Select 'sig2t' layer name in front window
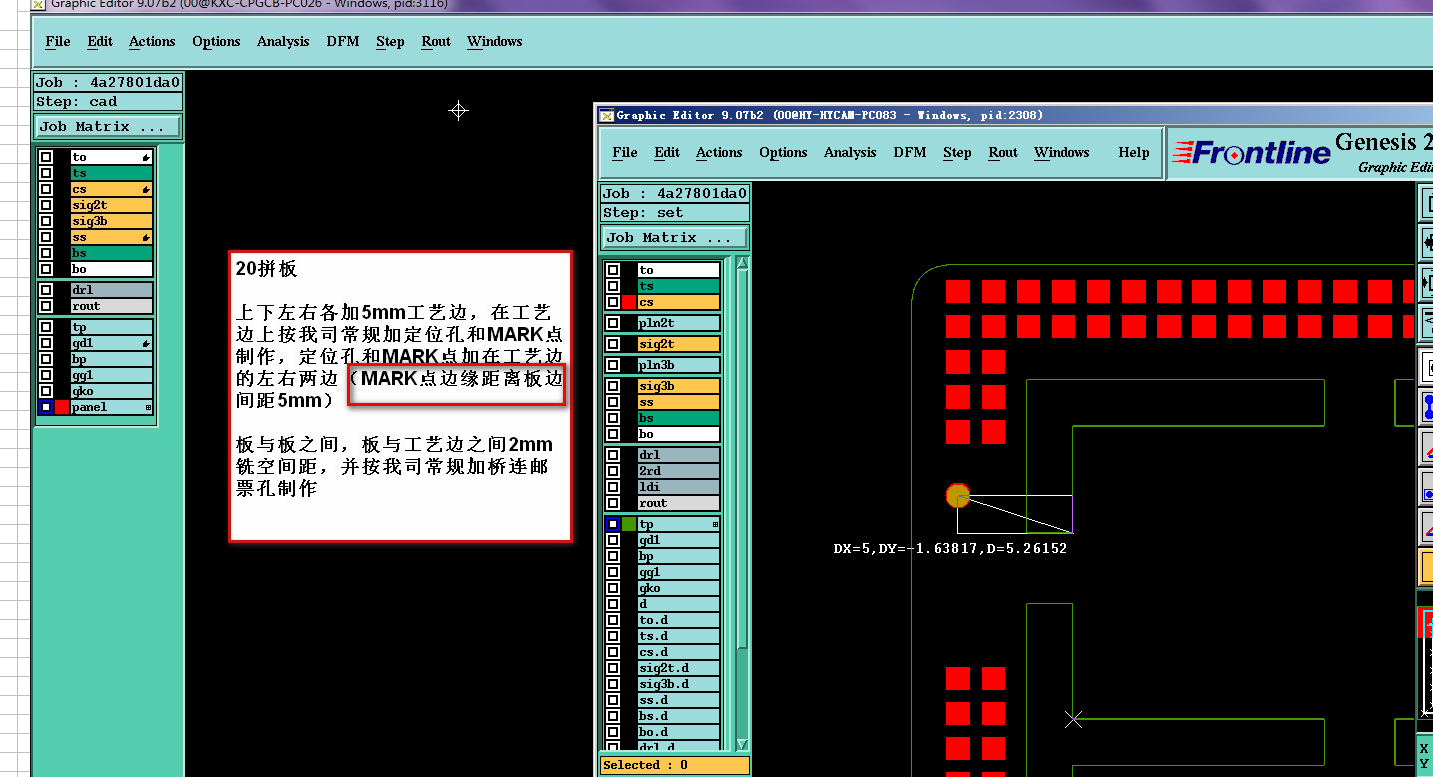The width and height of the screenshot is (1433, 777). click(x=679, y=344)
